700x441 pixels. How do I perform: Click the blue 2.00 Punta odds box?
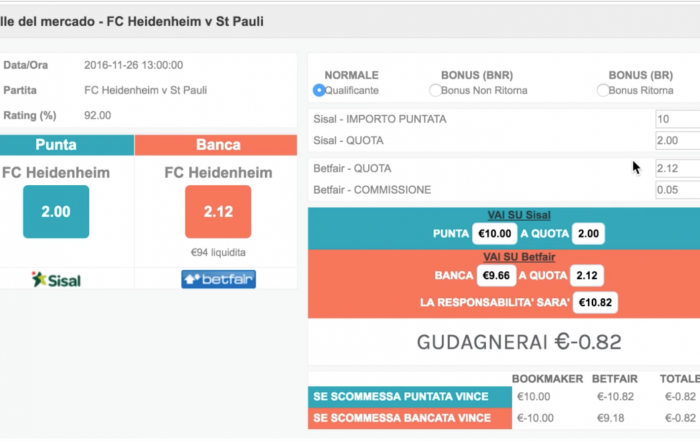[x=56, y=212]
